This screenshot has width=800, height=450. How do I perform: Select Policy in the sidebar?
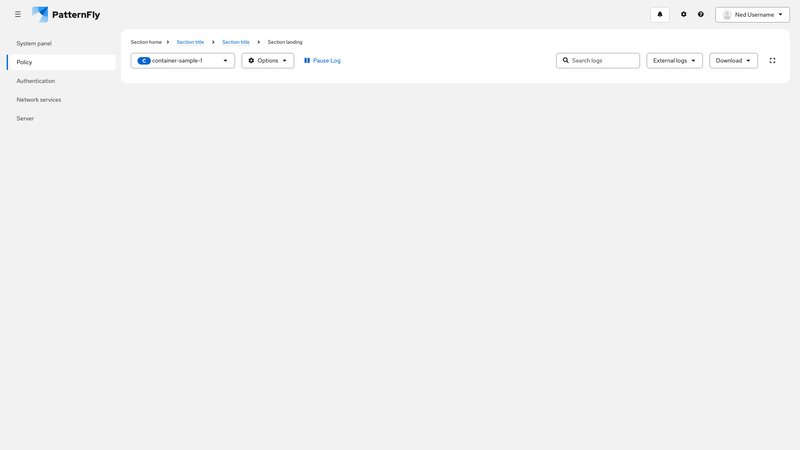coord(61,62)
